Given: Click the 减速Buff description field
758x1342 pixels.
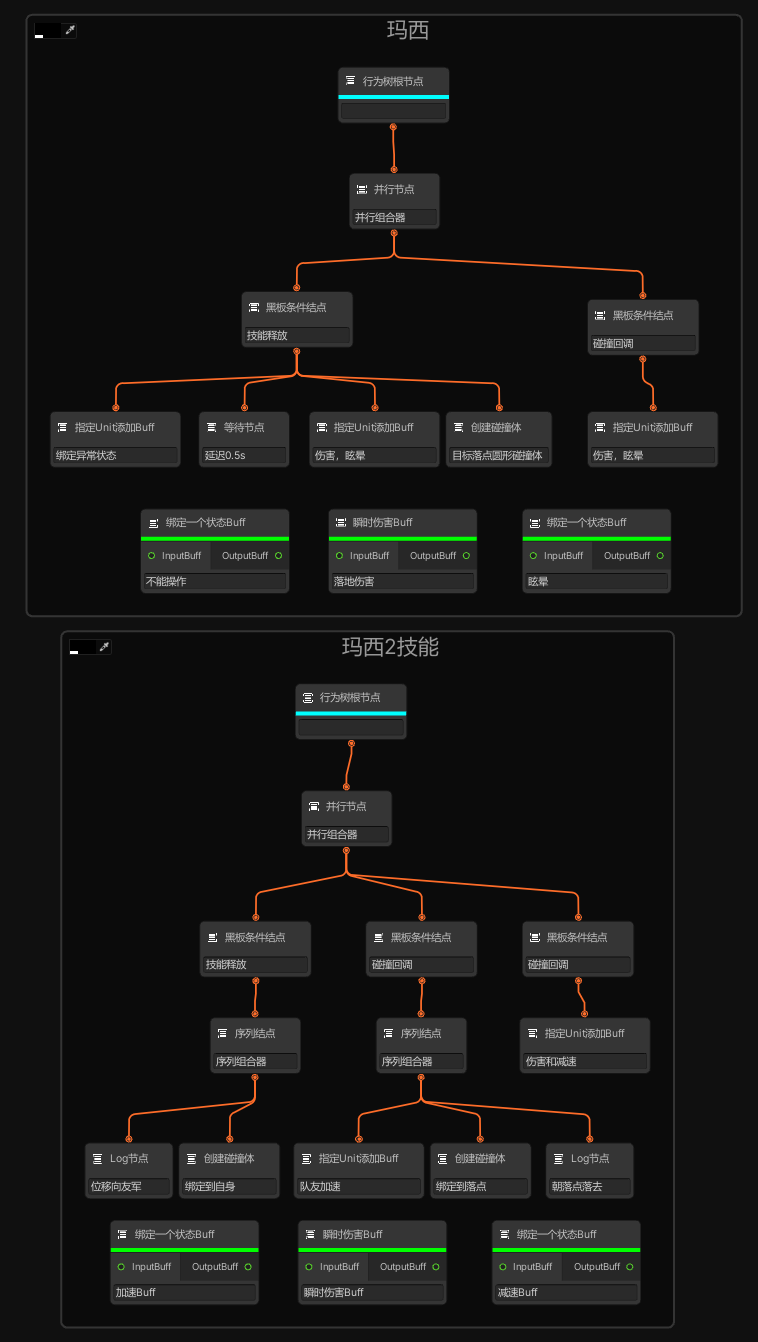Looking at the screenshot, I should coord(566,1292).
